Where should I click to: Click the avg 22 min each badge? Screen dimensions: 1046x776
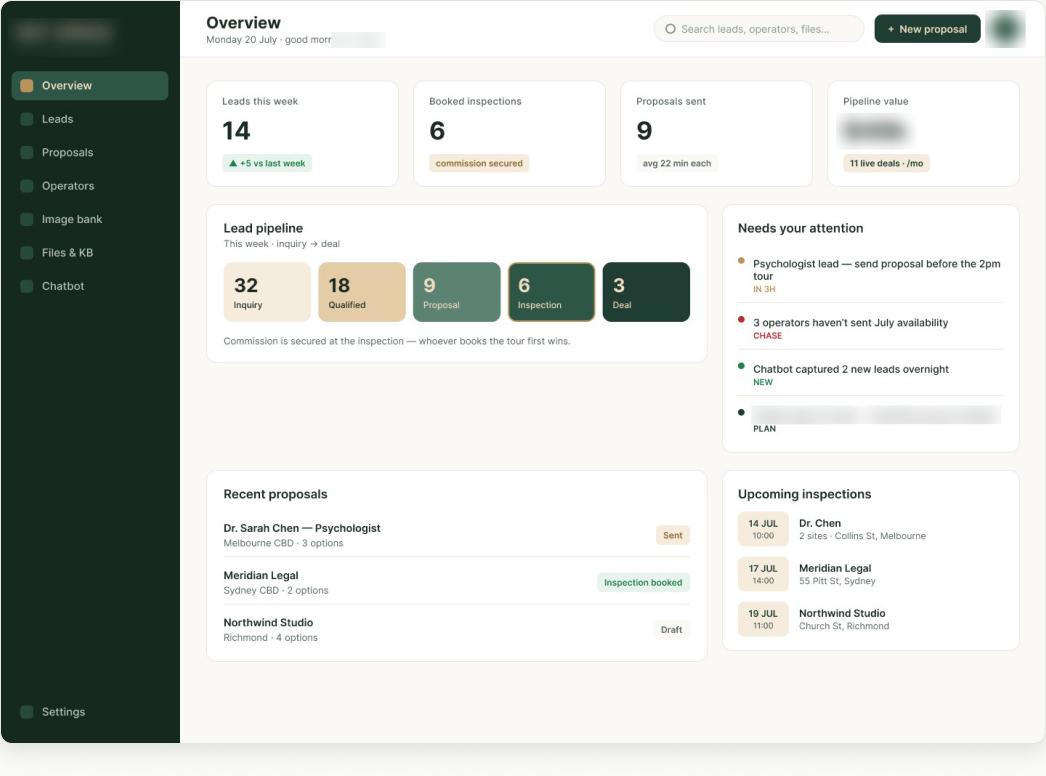click(676, 163)
